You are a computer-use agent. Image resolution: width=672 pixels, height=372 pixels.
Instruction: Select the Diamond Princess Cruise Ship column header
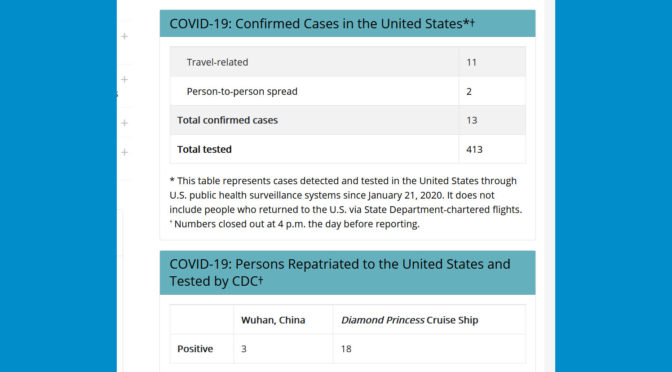(x=410, y=320)
